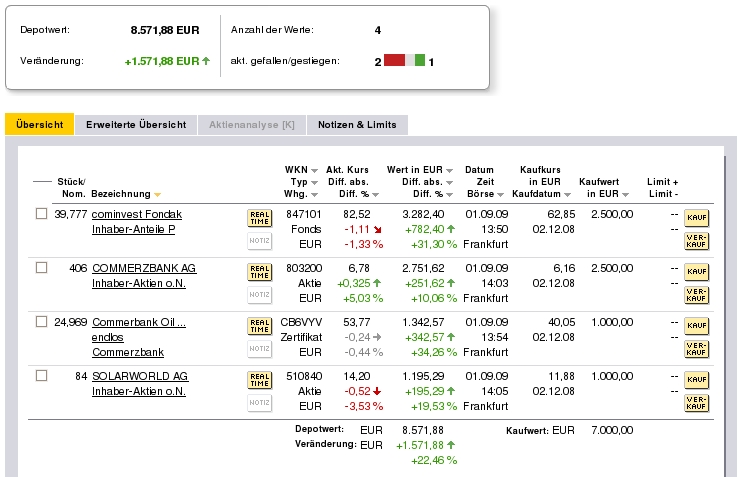Open COMMERZBANK AG link
Image resolution: width=743 pixels, height=477 pixels.
(144, 268)
